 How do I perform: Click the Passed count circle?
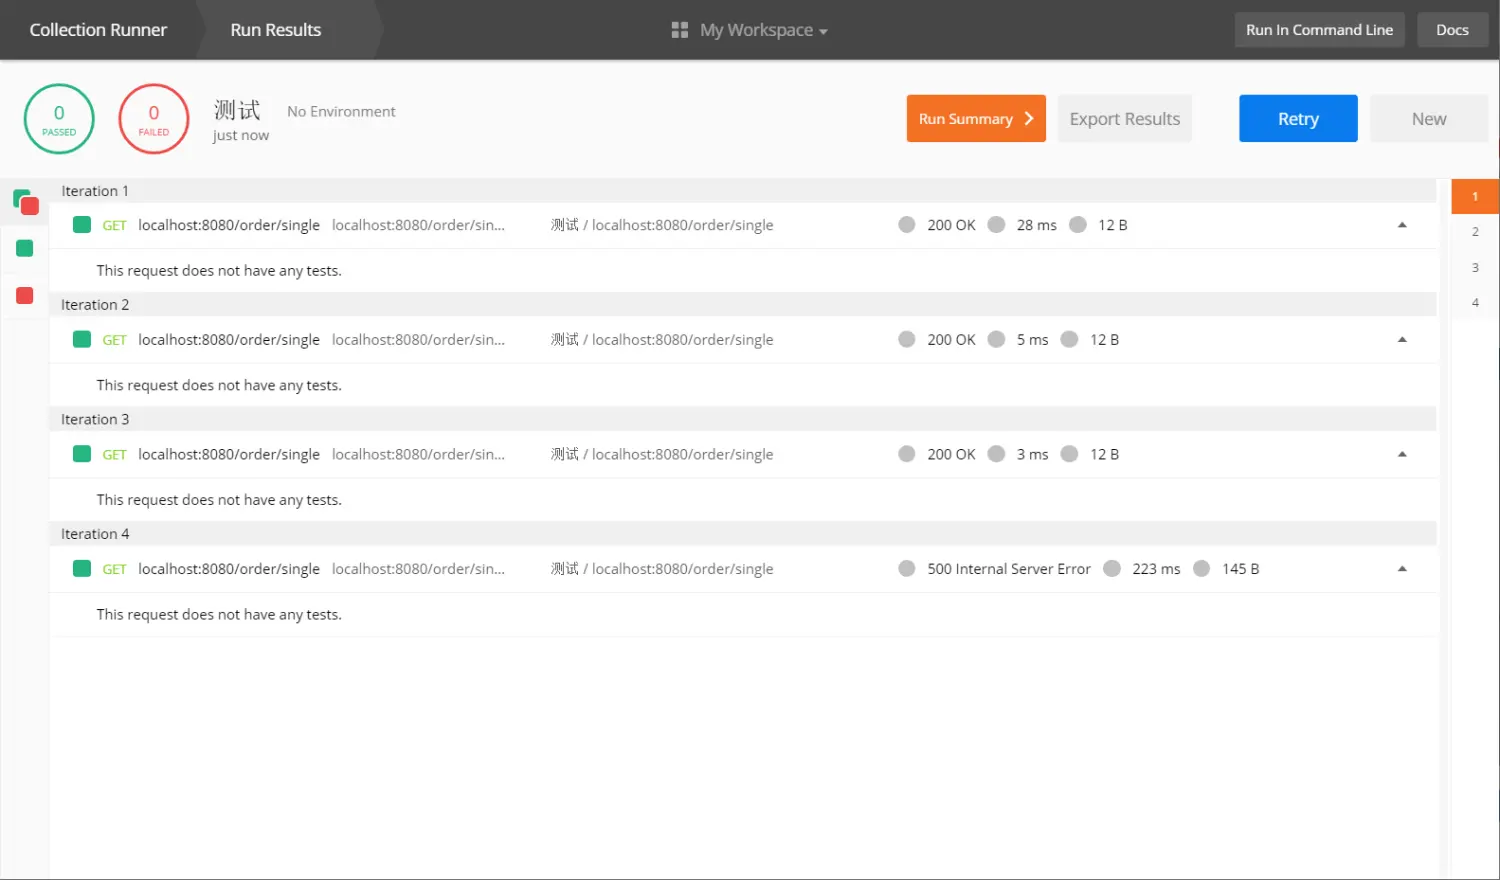tap(59, 119)
